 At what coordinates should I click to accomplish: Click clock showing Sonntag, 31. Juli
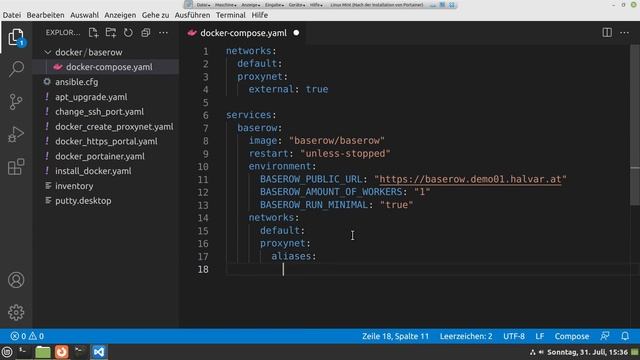click(x=587, y=352)
